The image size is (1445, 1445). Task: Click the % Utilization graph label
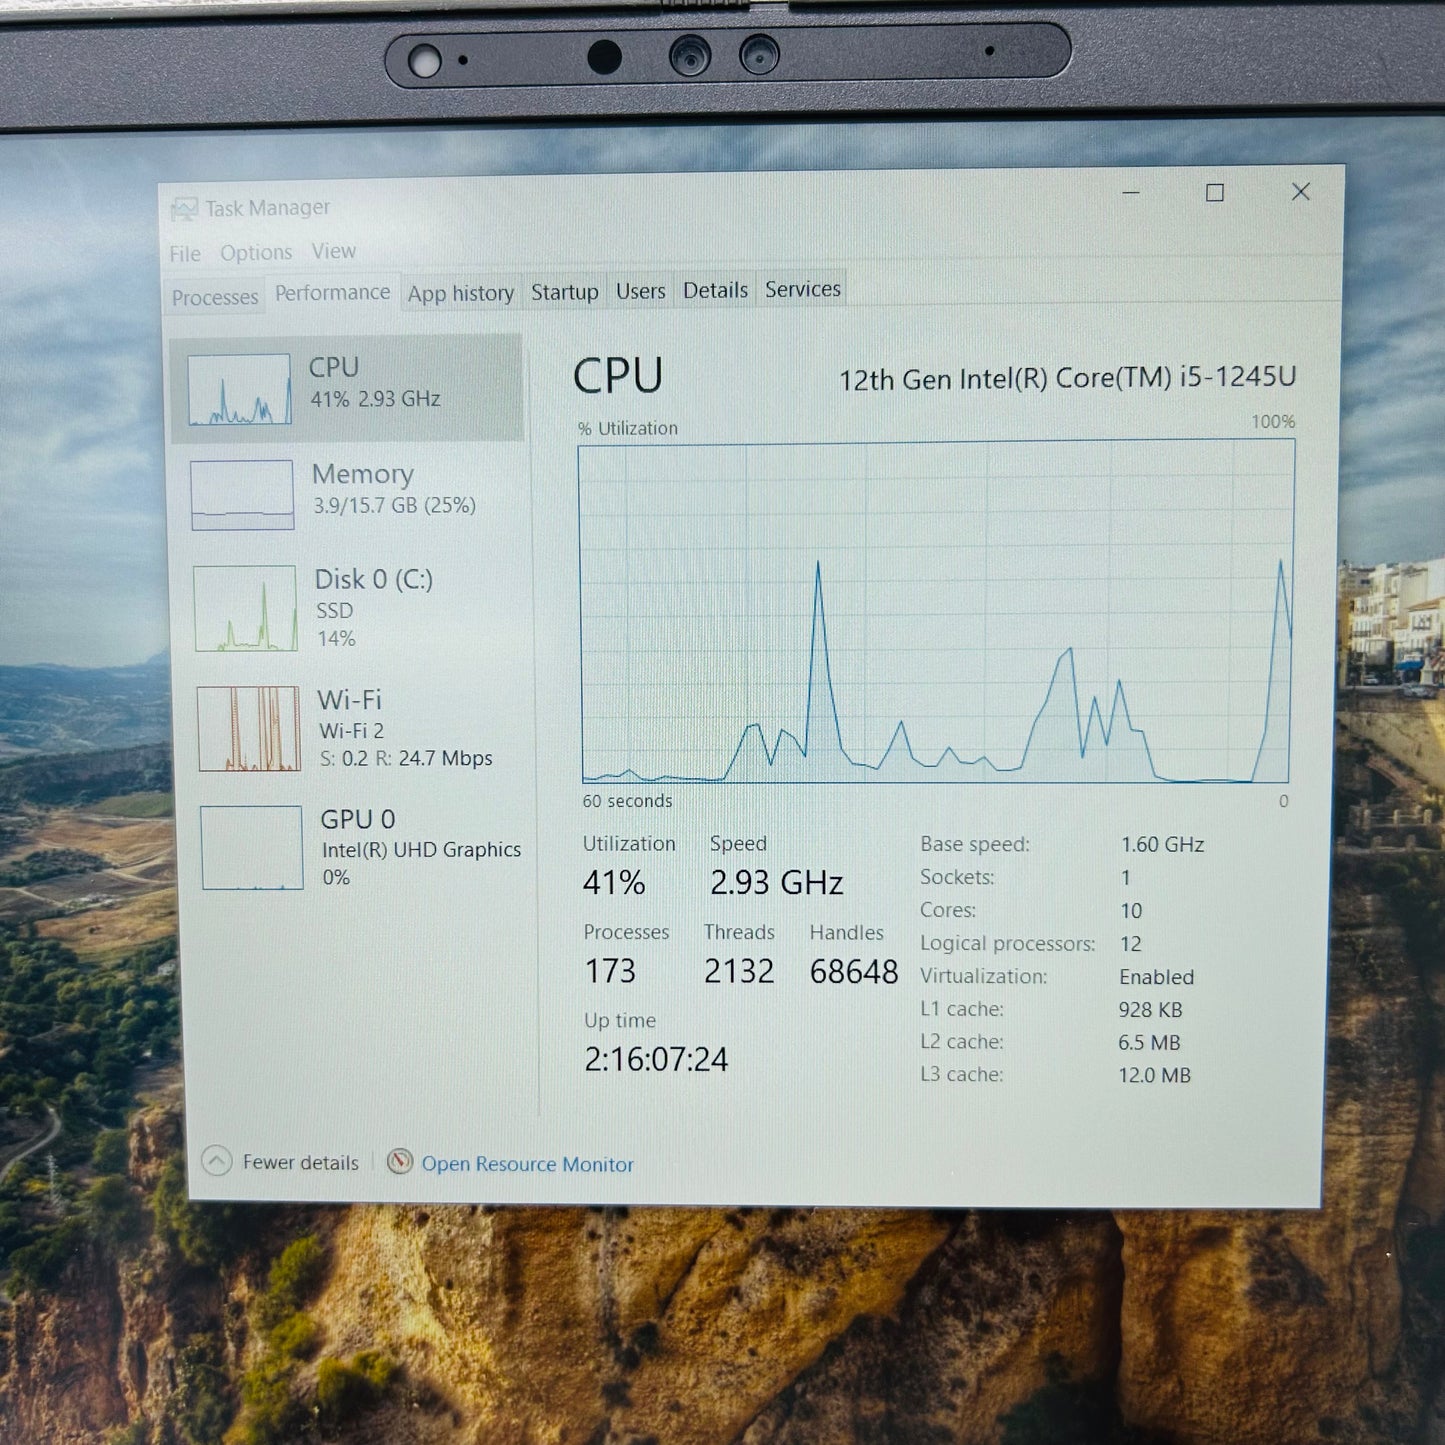[628, 428]
